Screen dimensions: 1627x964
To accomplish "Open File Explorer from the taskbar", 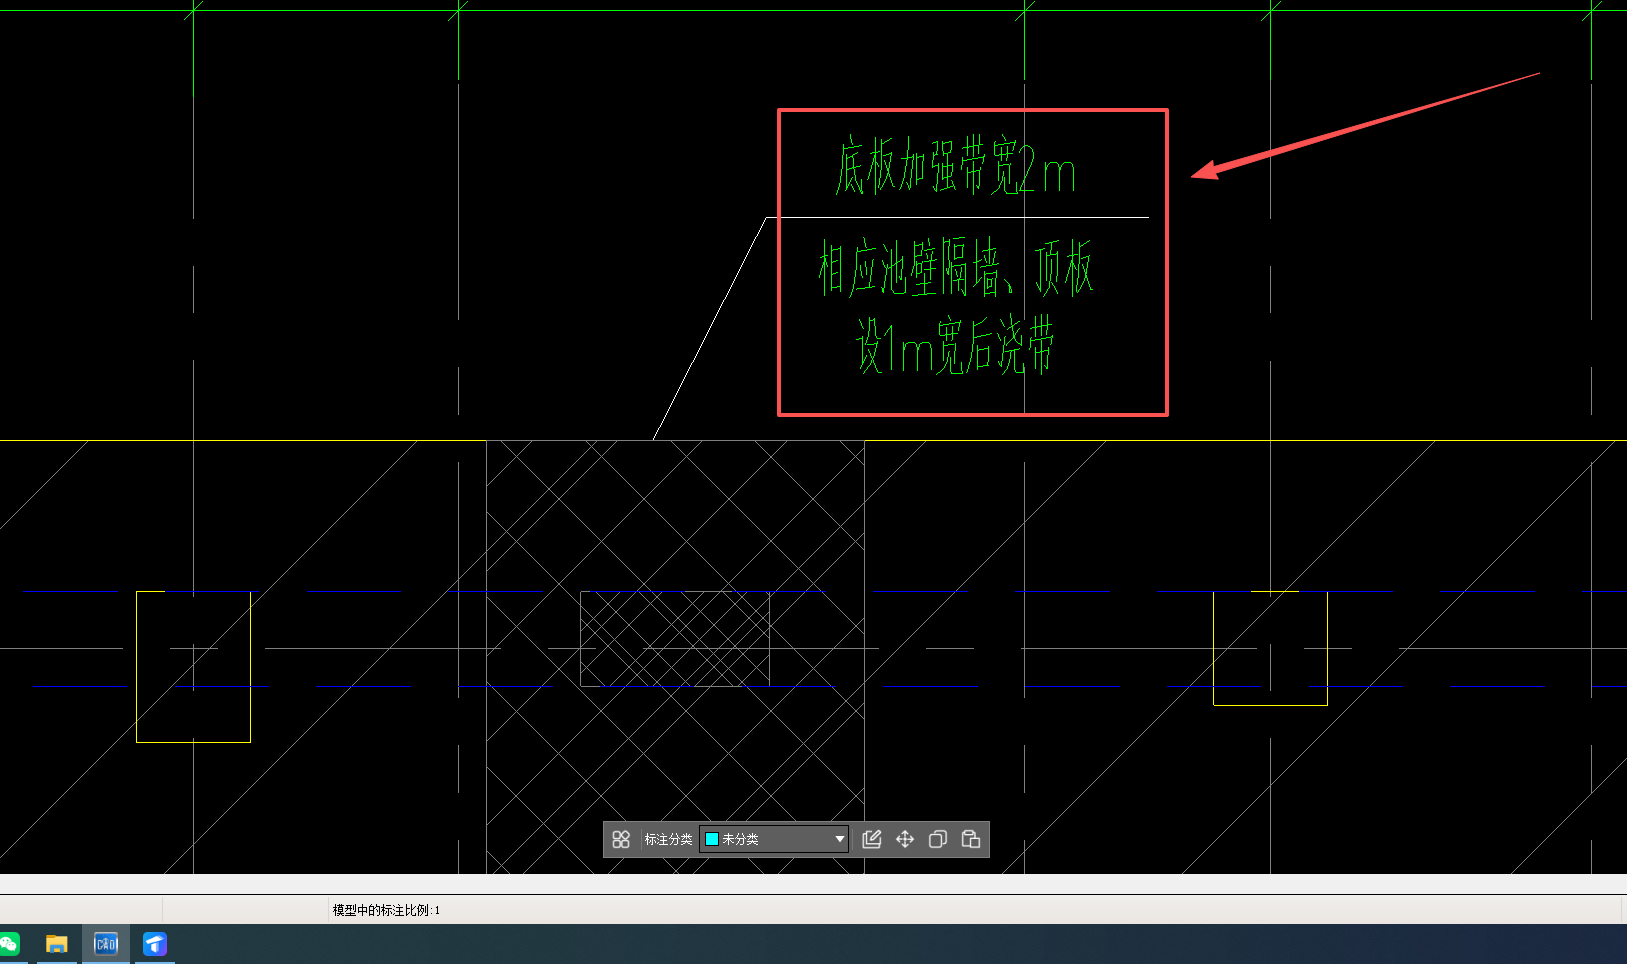I will pos(57,944).
